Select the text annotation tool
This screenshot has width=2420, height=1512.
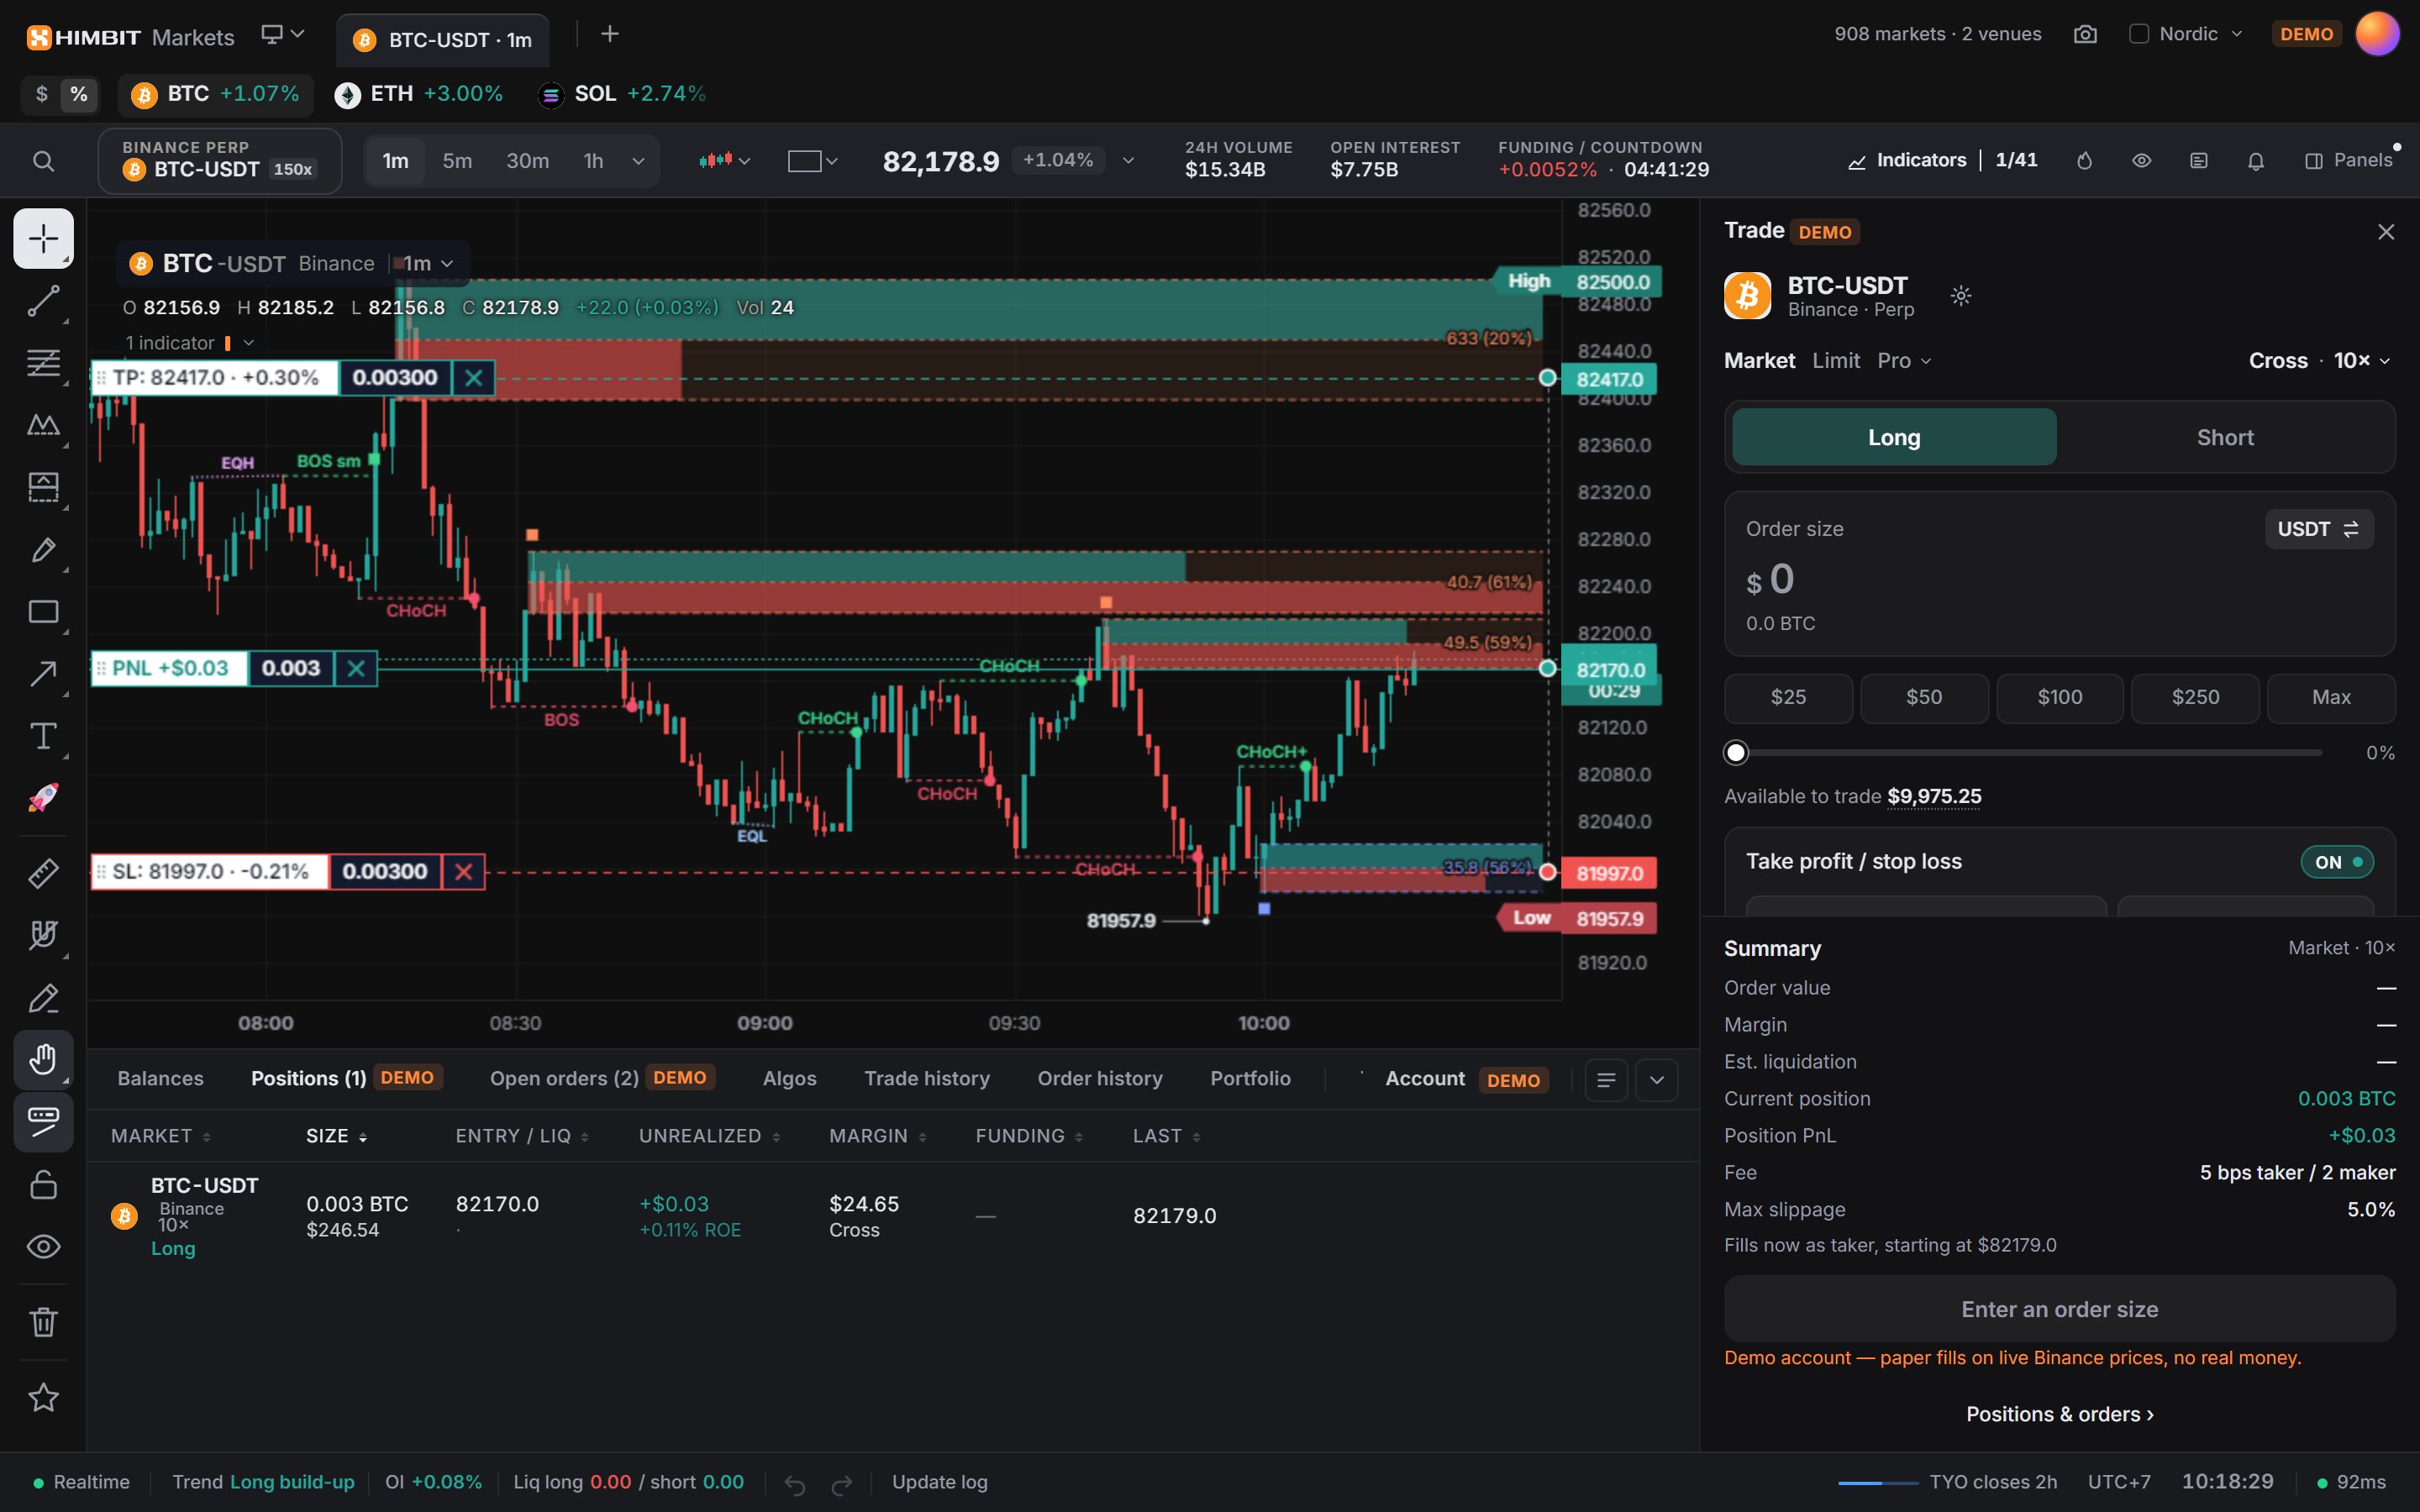43,736
